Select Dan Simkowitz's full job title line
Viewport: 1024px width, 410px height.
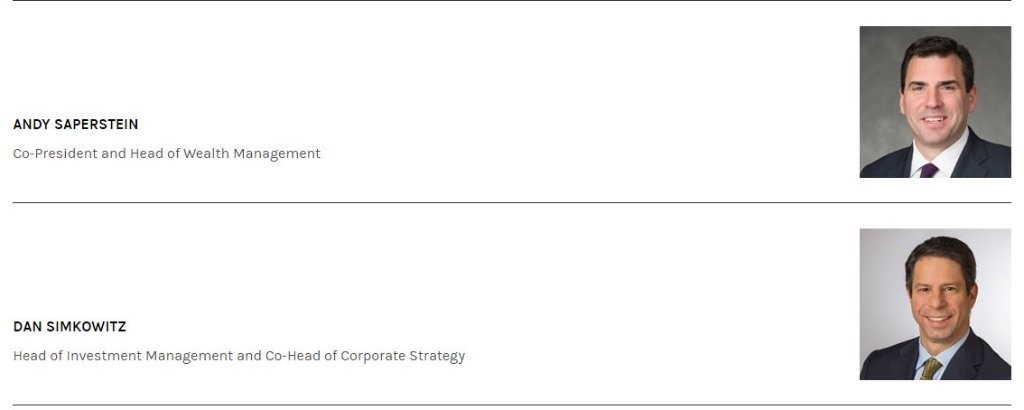(239, 356)
